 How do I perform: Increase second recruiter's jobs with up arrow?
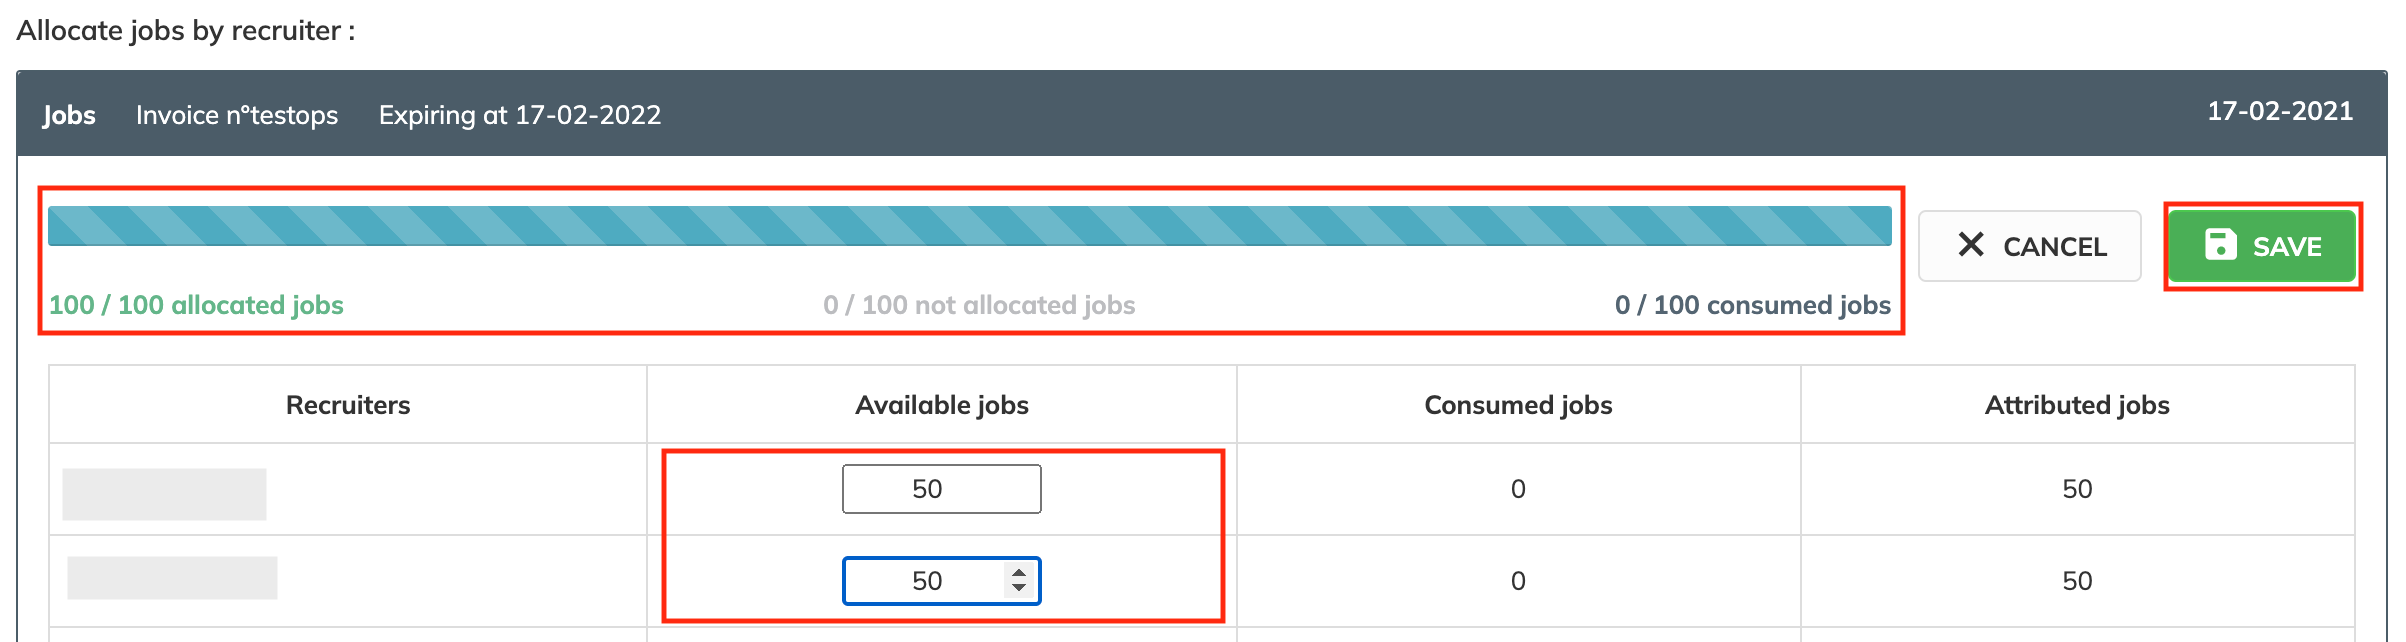point(1019,573)
